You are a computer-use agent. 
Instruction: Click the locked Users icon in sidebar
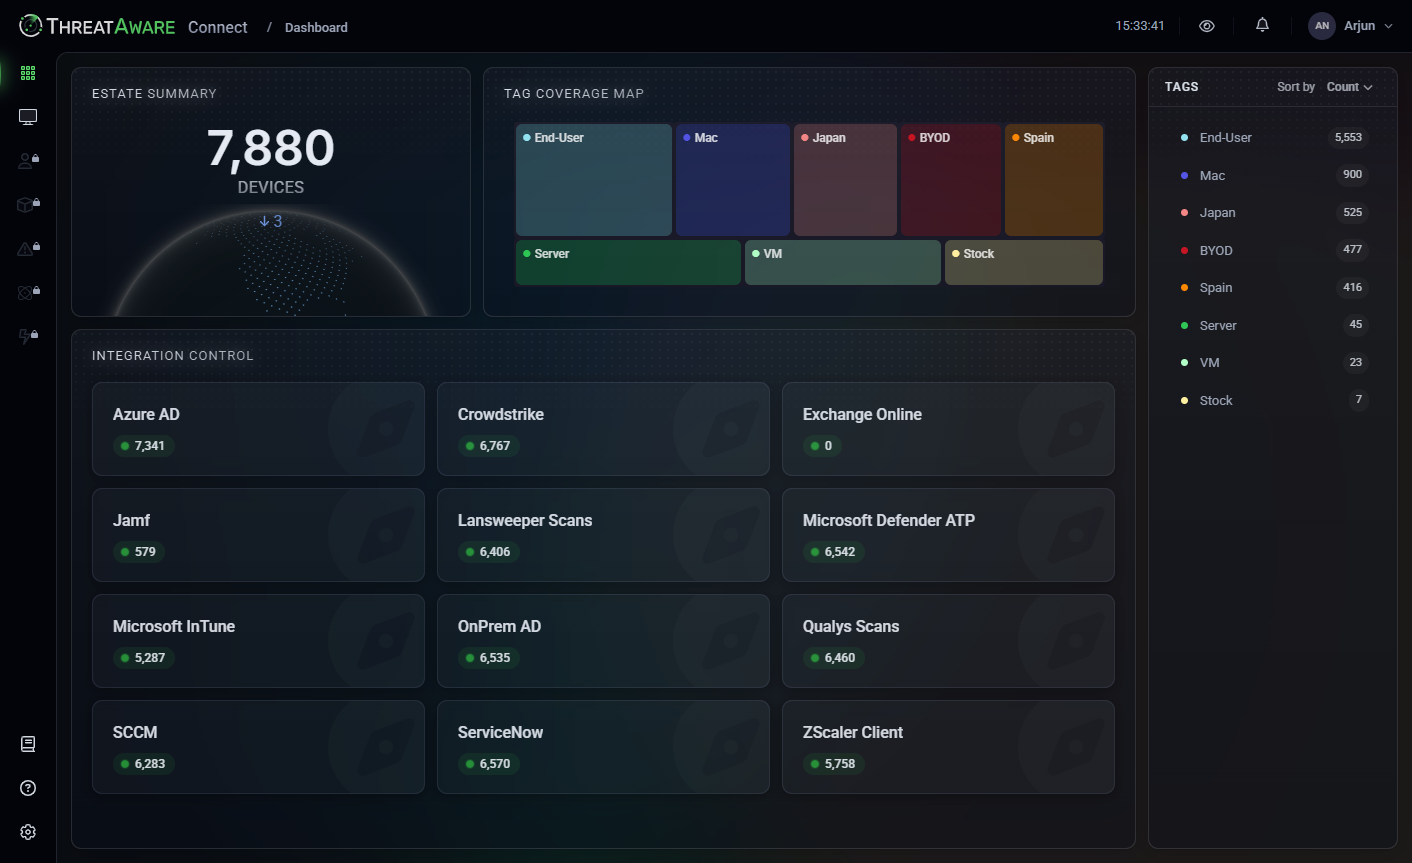tap(27, 160)
